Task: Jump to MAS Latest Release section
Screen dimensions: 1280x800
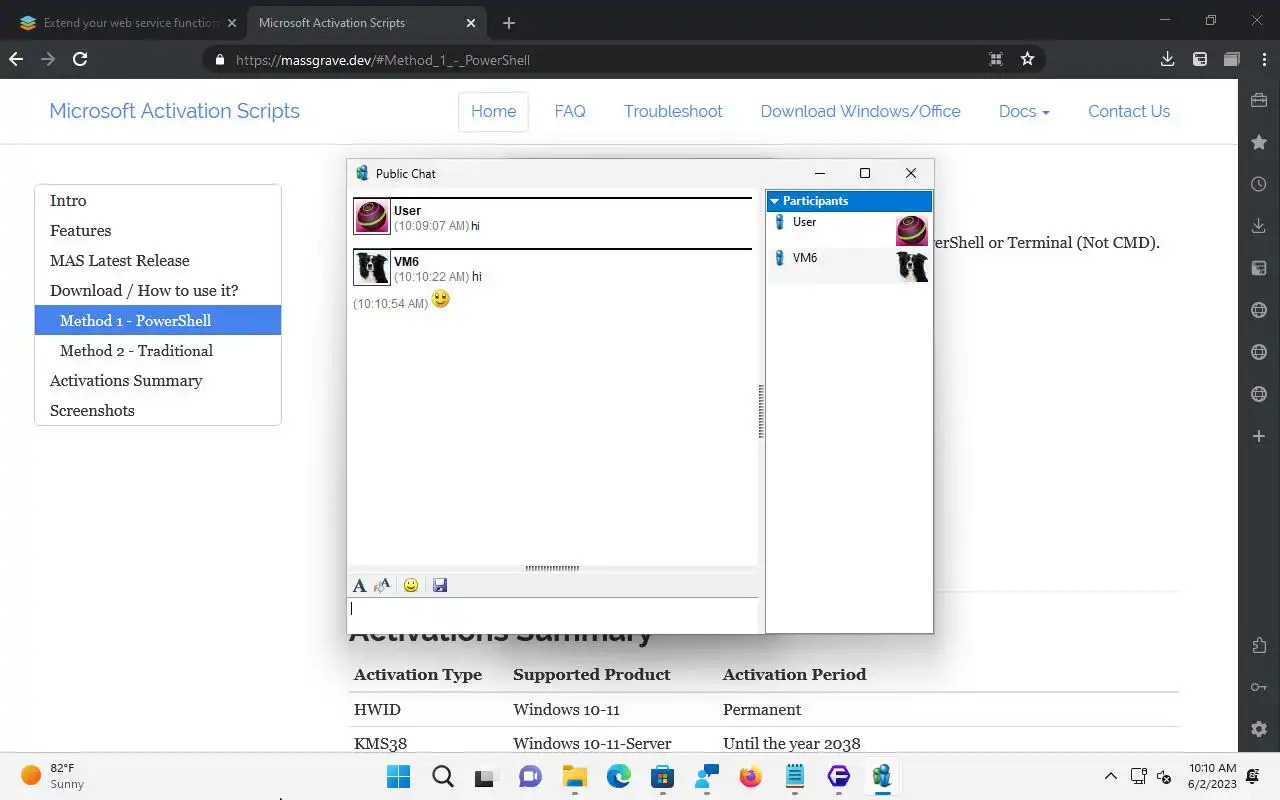Action: pyautogui.click(x=158, y=260)
